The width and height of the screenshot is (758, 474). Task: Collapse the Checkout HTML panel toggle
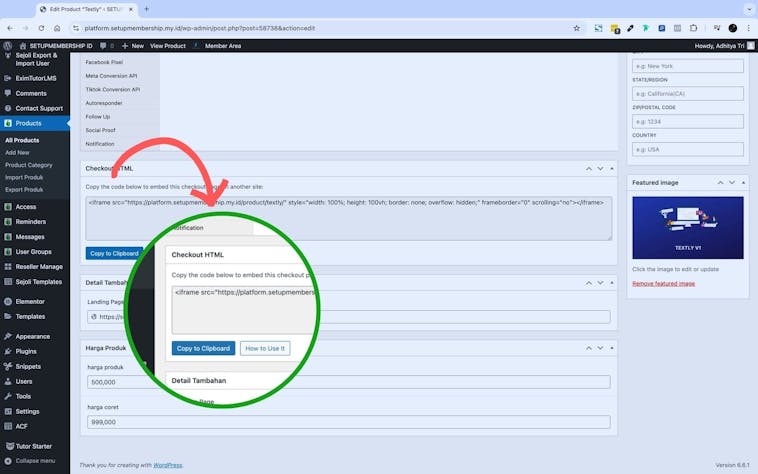(x=614, y=169)
